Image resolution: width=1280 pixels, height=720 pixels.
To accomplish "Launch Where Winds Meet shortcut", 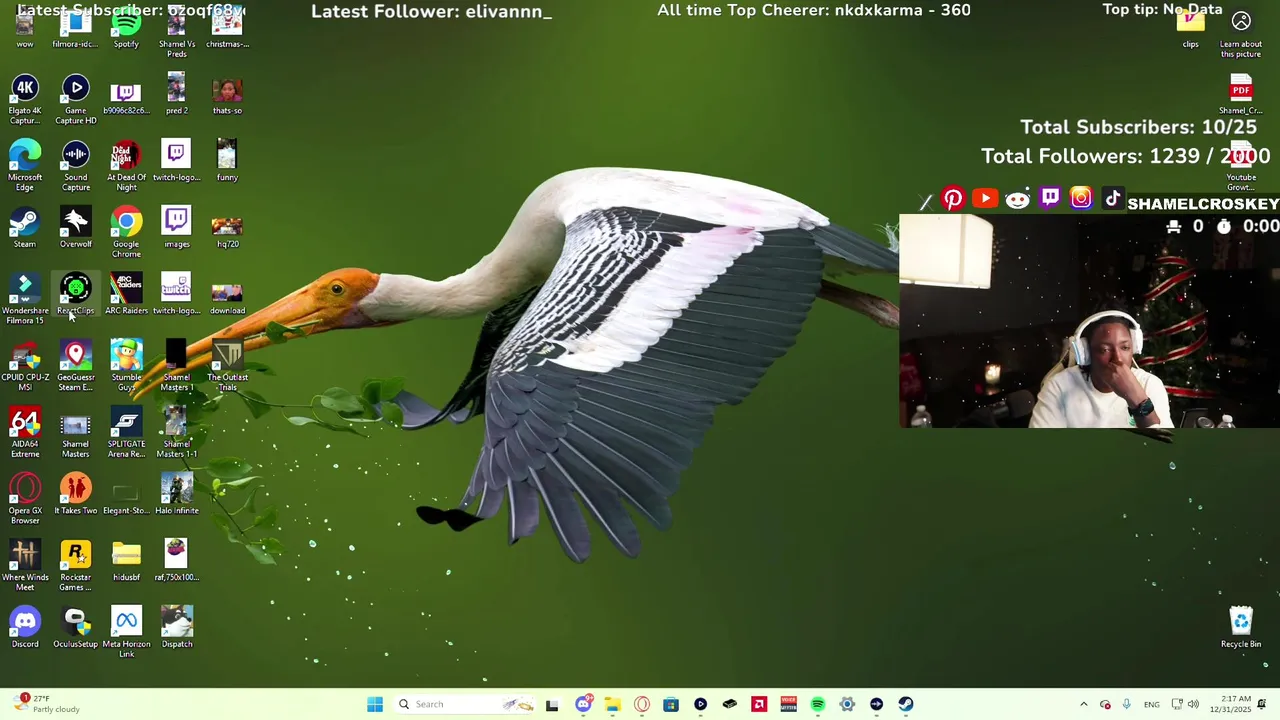I will pyautogui.click(x=25, y=566).
